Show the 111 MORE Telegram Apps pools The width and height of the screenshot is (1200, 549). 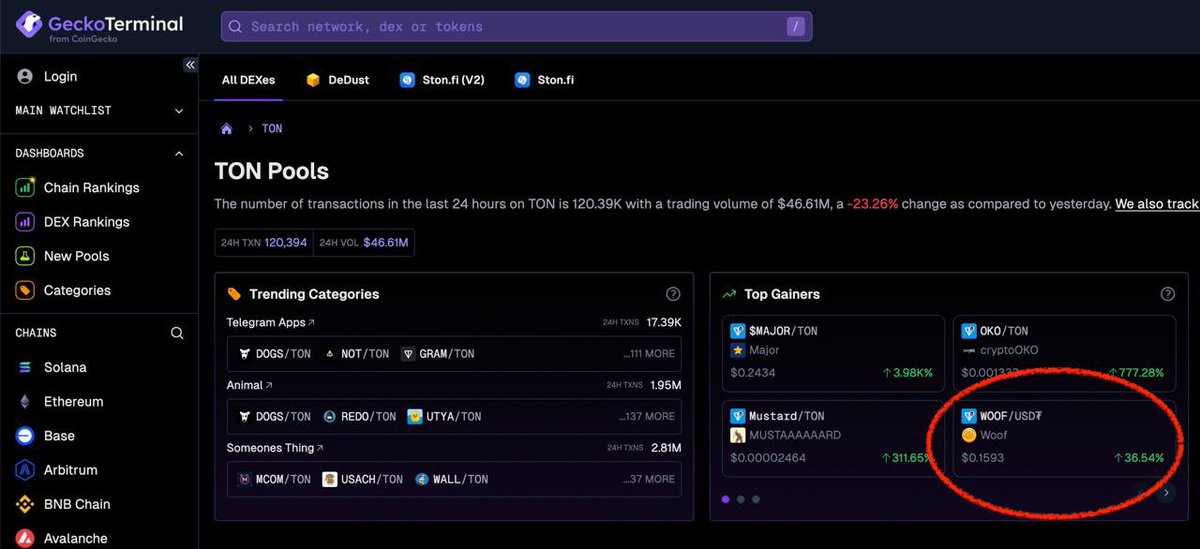pos(648,354)
